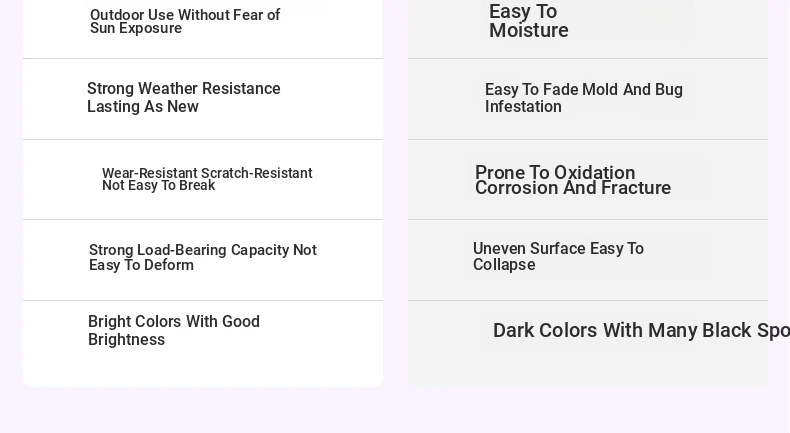Click divider between Strong Weather and Wear-Resistant rows

coord(203,140)
